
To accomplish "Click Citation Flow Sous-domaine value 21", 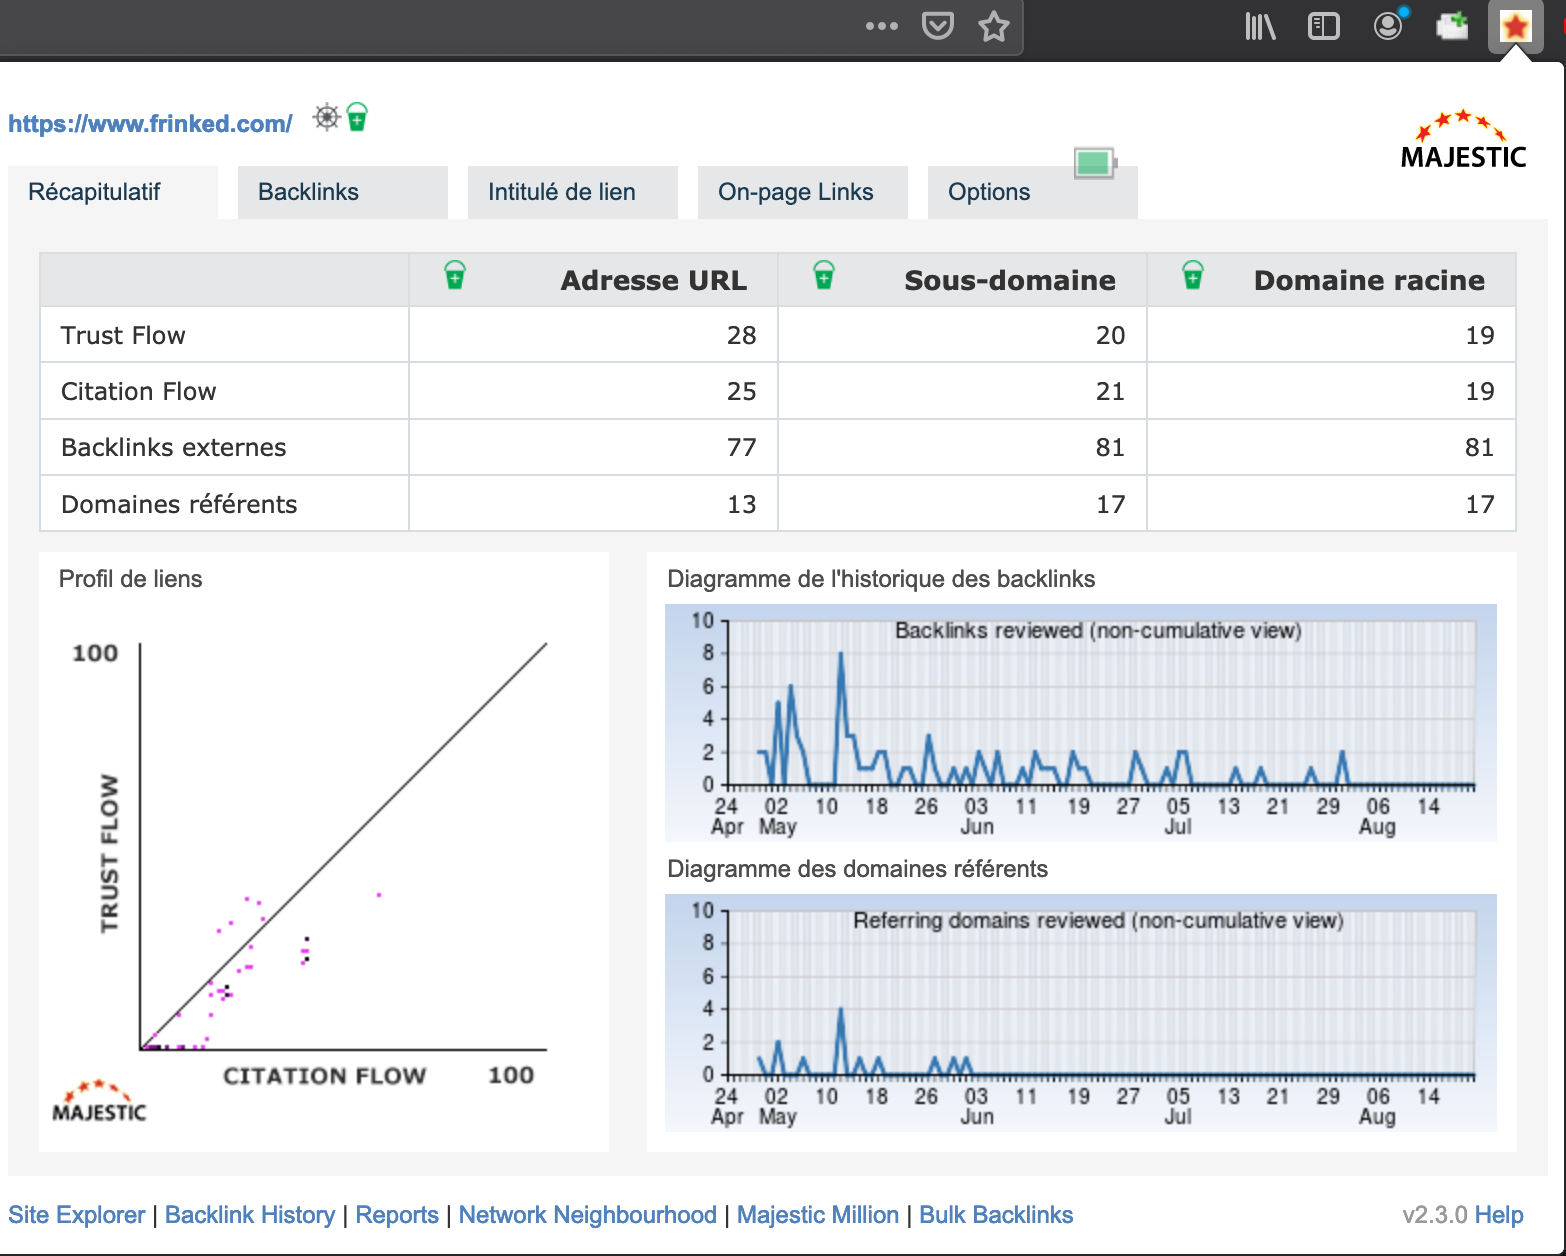I will (1110, 391).
